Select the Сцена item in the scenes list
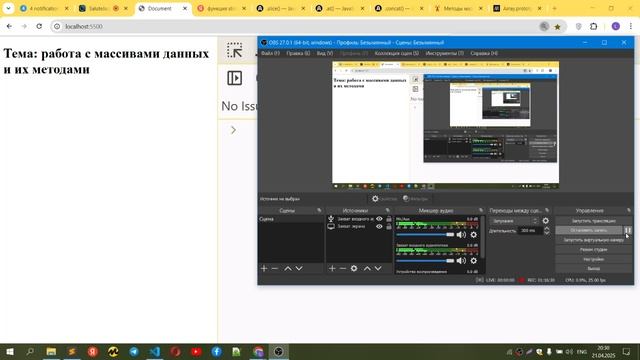 coord(291,219)
